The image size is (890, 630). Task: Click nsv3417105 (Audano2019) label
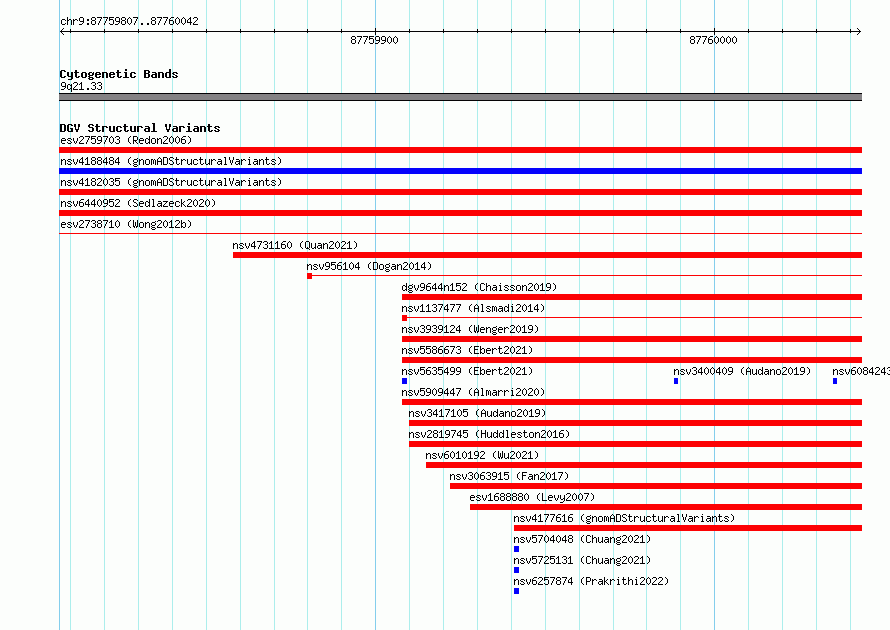pyautogui.click(x=477, y=413)
